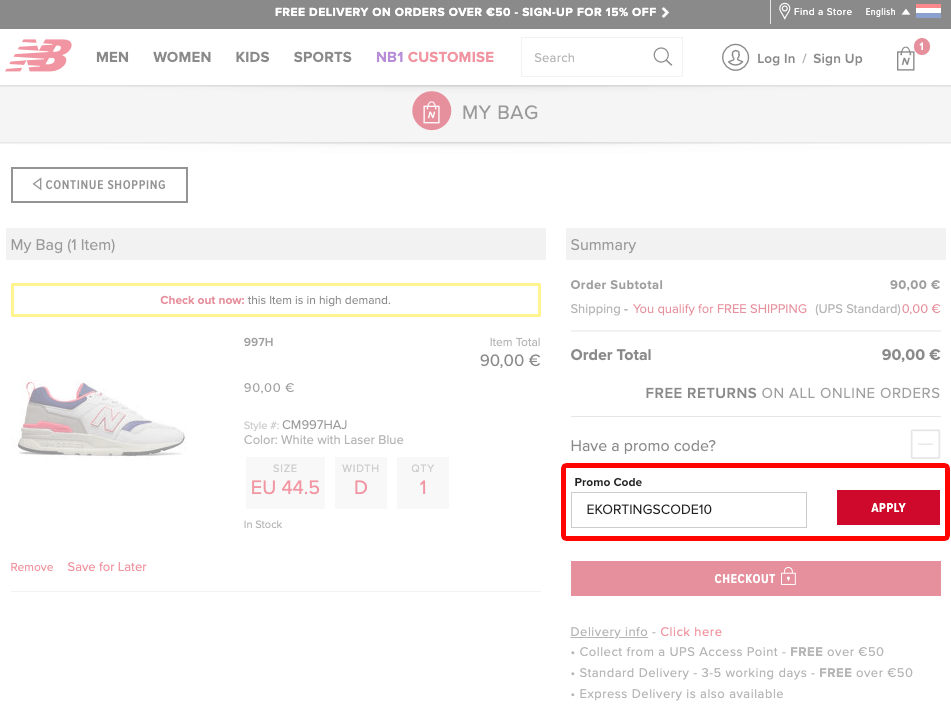
Task: Click the user account avatar icon
Action: (x=735, y=58)
